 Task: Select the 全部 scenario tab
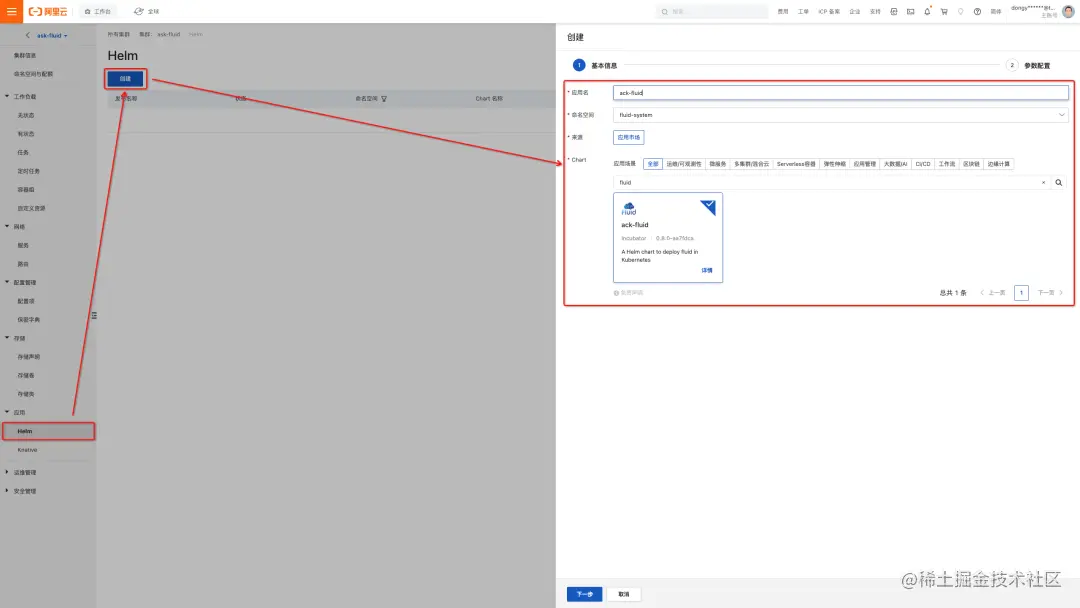coord(652,164)
